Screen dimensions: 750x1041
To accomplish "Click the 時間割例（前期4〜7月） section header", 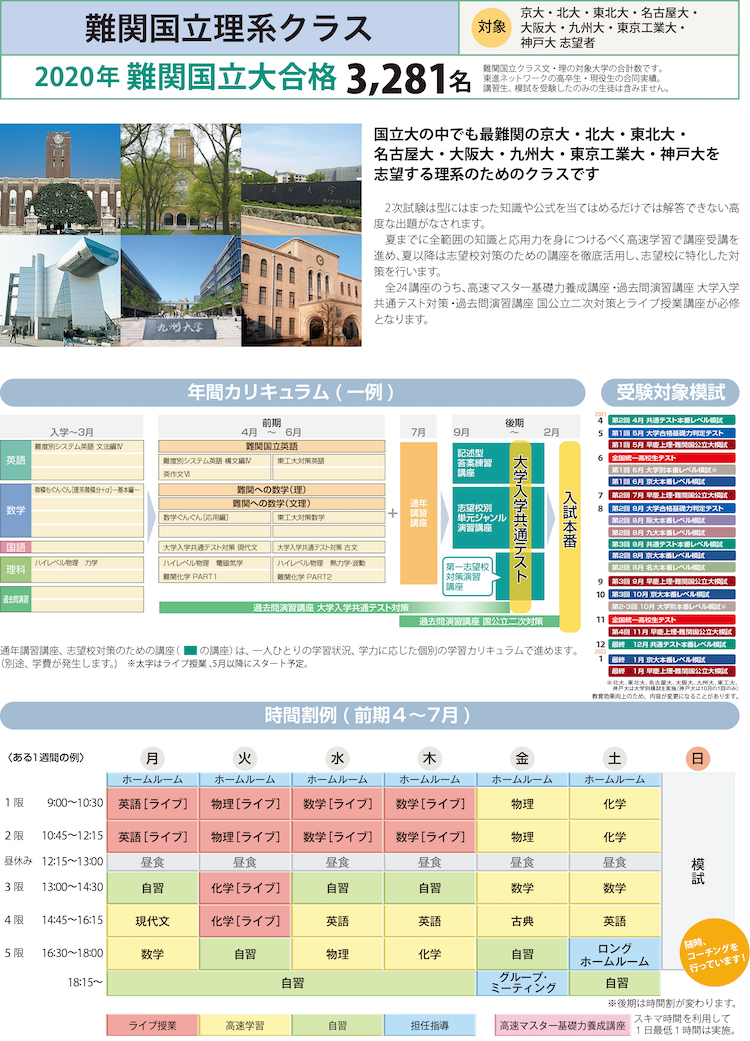I will click(x=369, y=716).
